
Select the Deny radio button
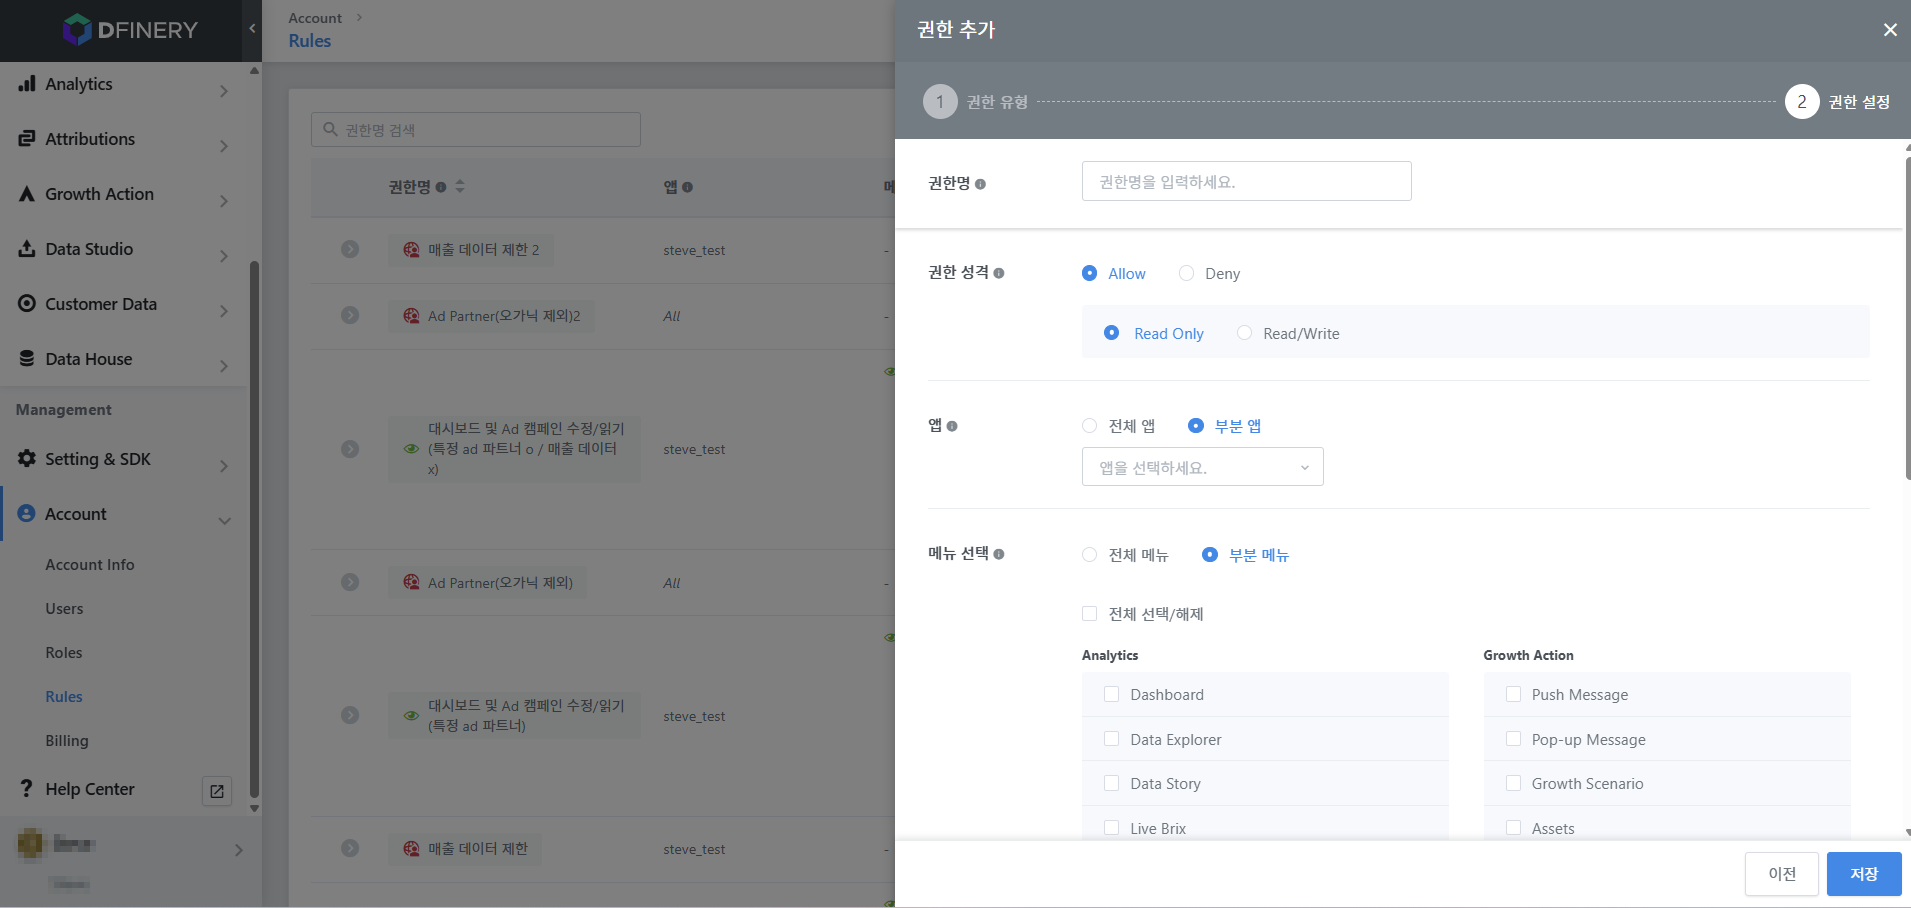(1186, 273)
